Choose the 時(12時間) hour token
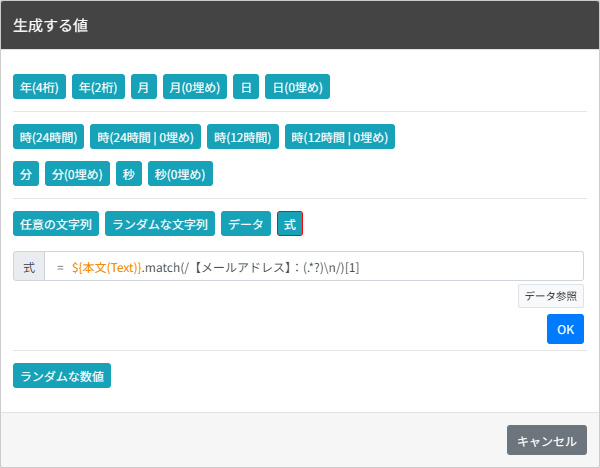The image size is (600, 468). point(243,137)
